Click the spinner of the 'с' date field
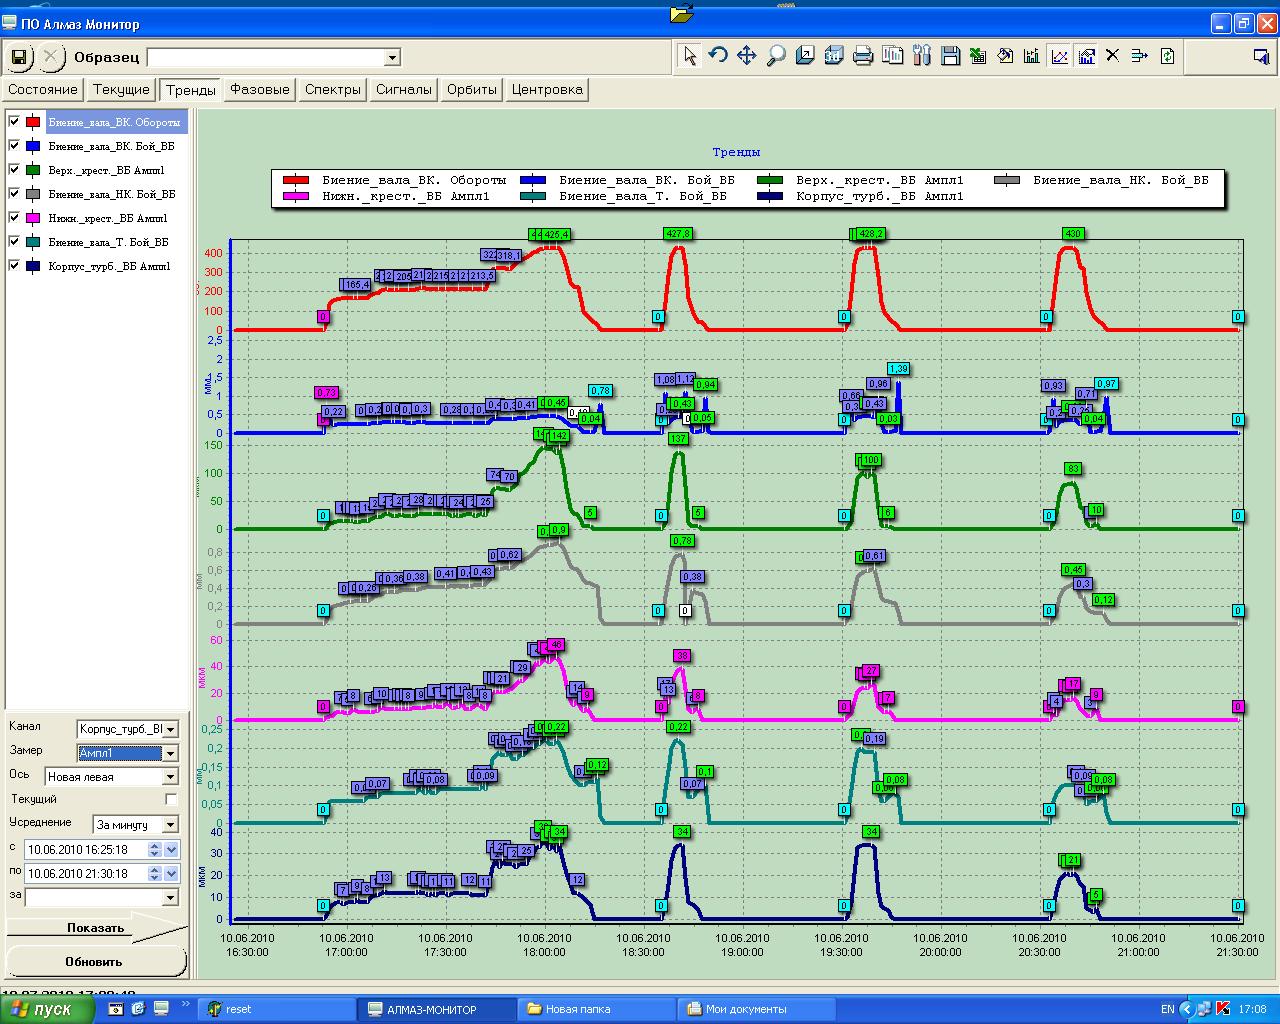 tap(154, 850)
